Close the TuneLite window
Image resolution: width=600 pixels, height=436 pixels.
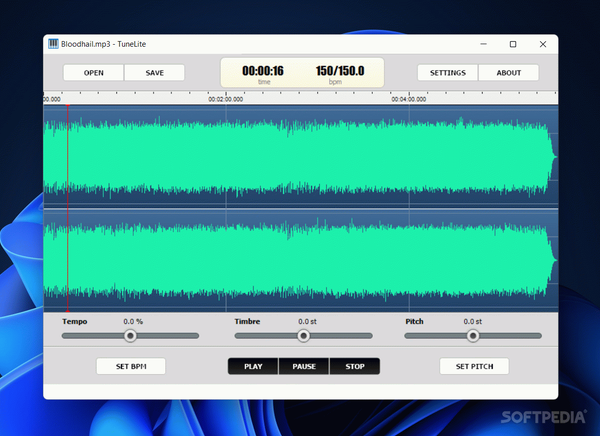point(543,44)
